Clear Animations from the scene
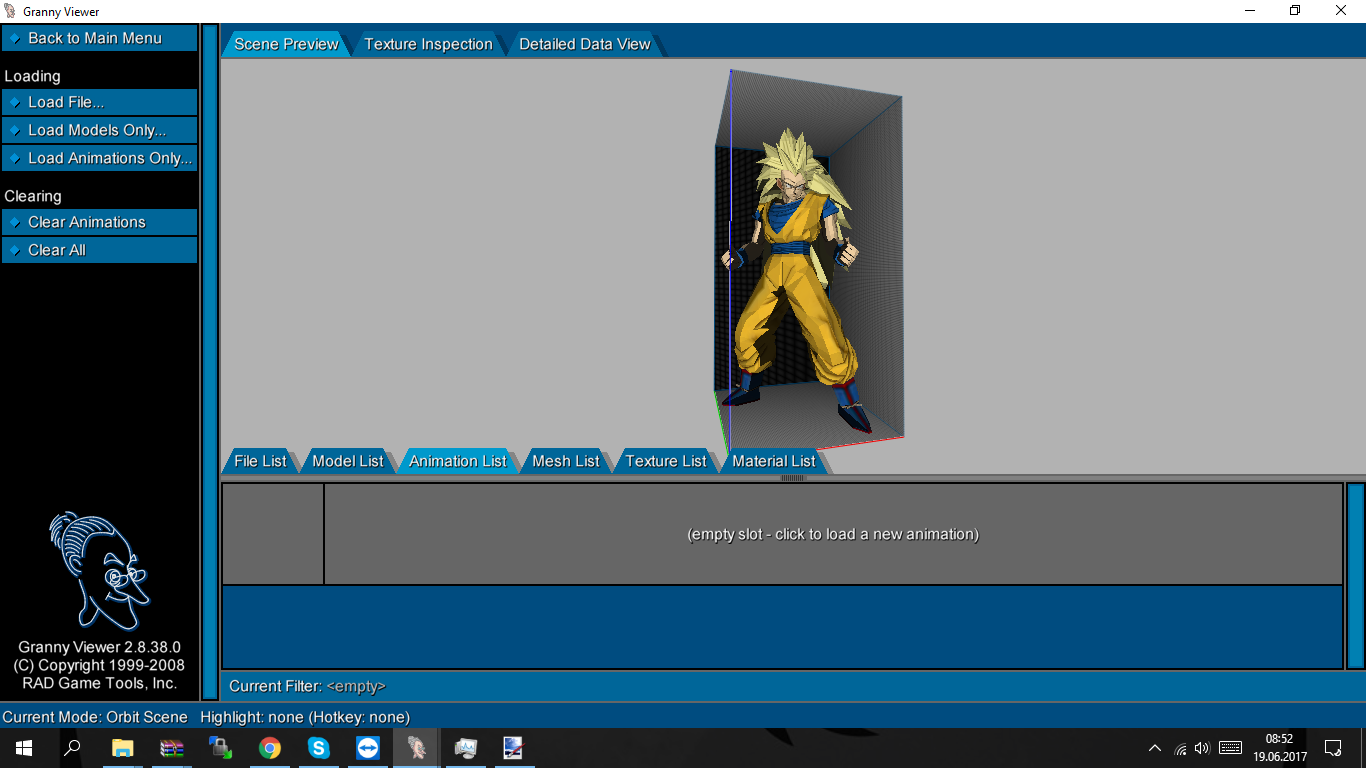 pyautogui.click(x=100, y=222)
